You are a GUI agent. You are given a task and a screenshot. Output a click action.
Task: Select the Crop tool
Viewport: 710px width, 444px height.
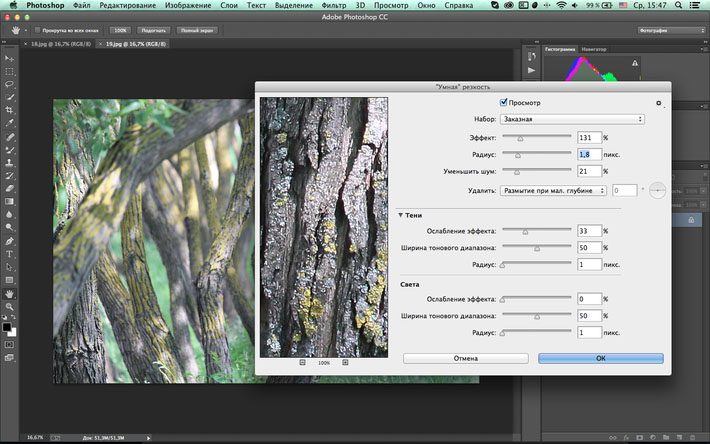coord(10,111)
